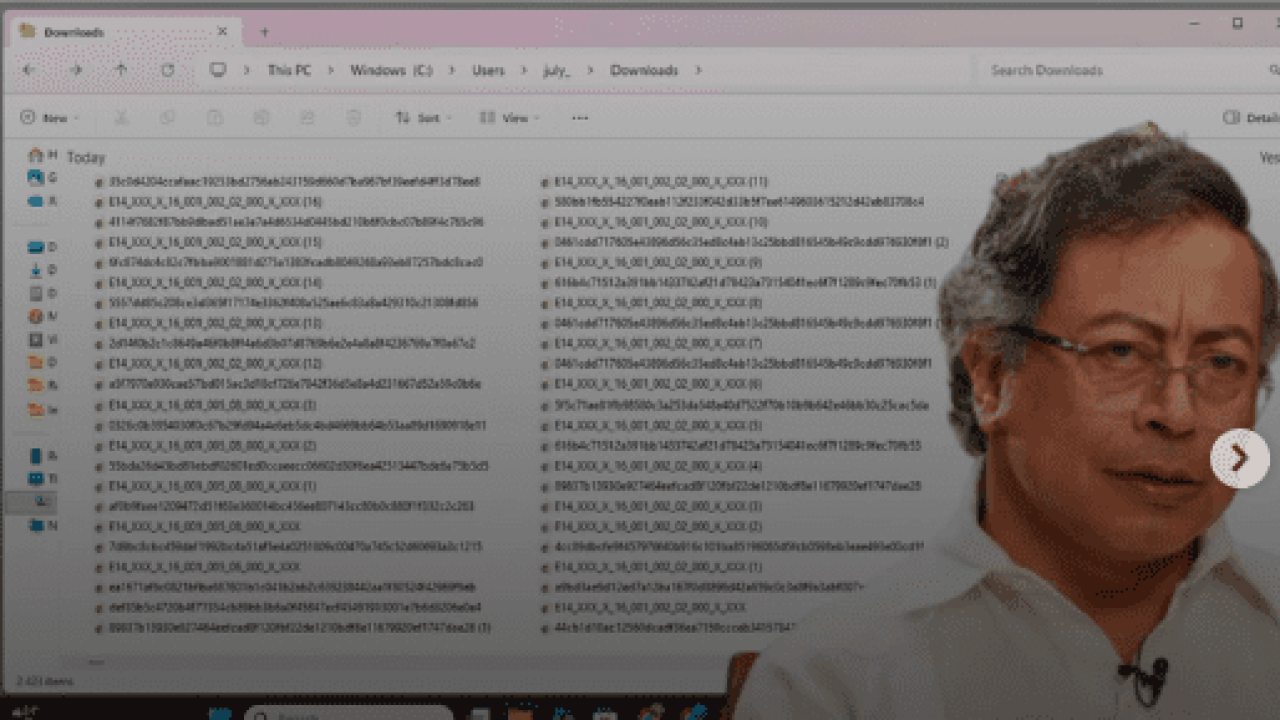This screenshot has width=1280, height=720.
Task: Open the Sort dropdown
Action: (x=423, y=118)
